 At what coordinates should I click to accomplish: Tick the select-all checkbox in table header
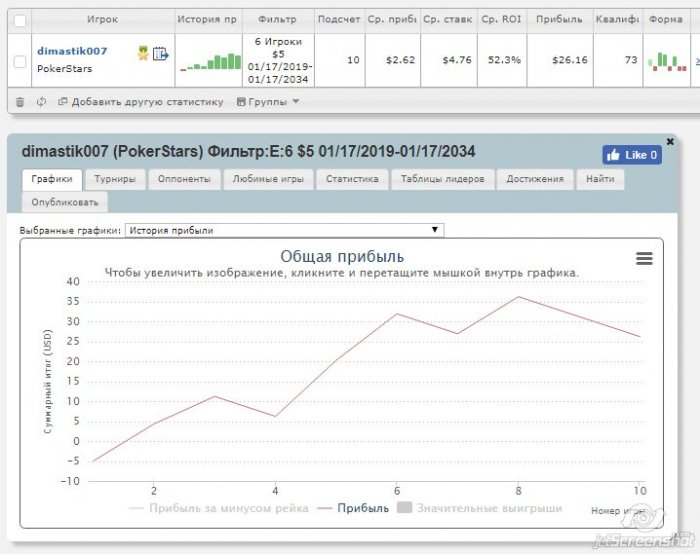pyautogui.click(x=20, y=19)
